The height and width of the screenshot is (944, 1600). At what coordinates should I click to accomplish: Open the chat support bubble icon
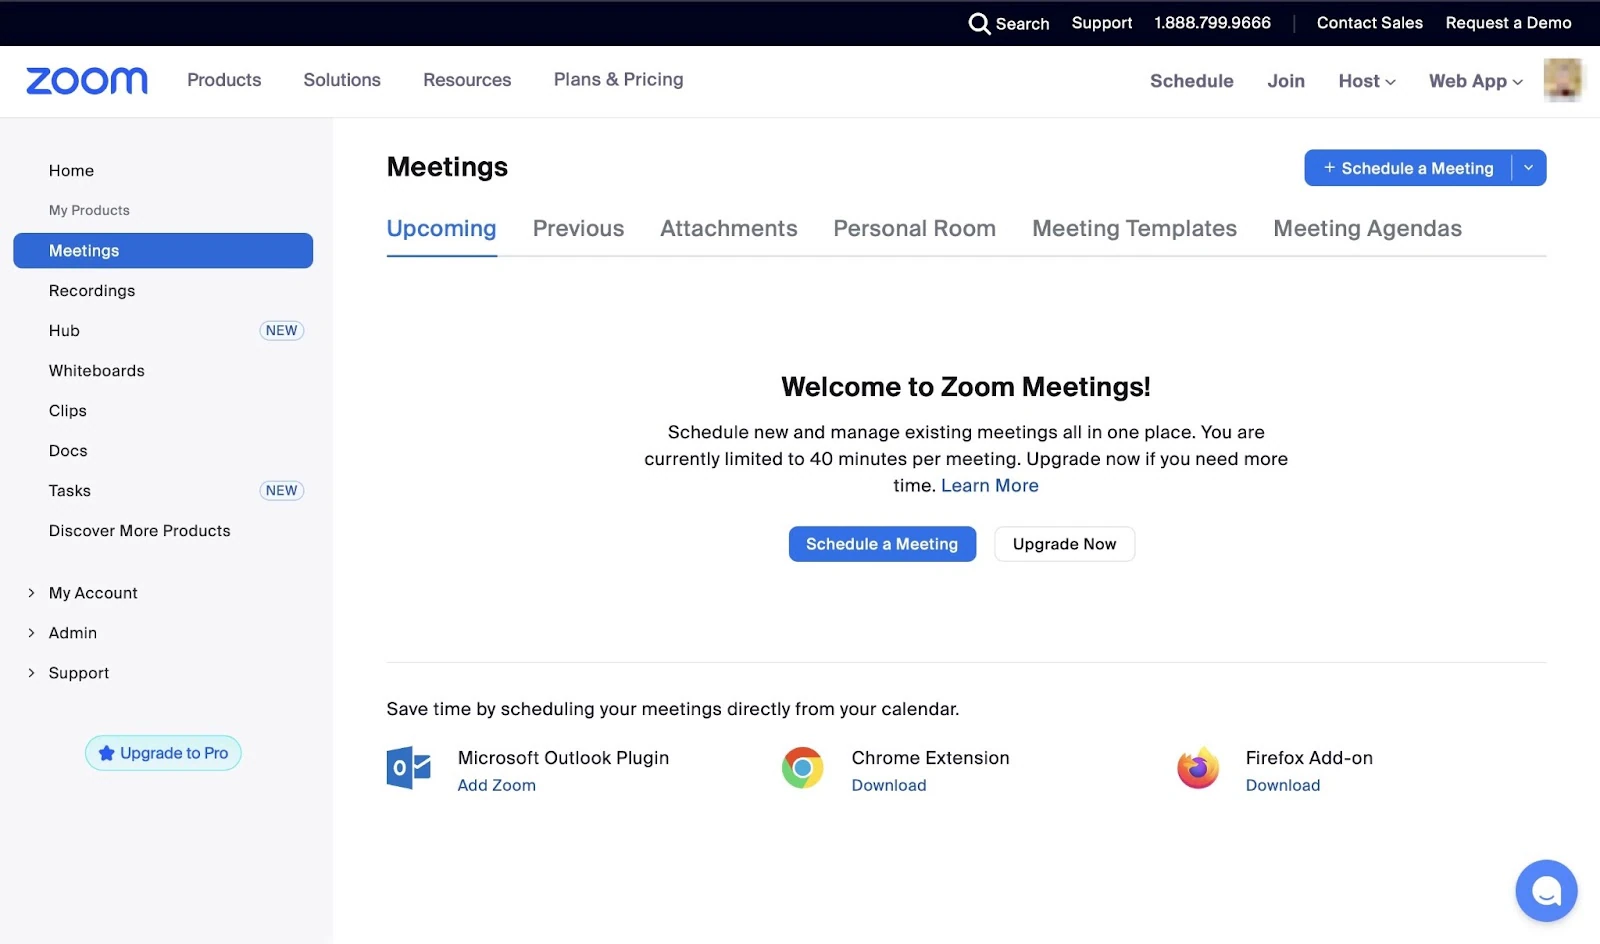point(1546,890)
